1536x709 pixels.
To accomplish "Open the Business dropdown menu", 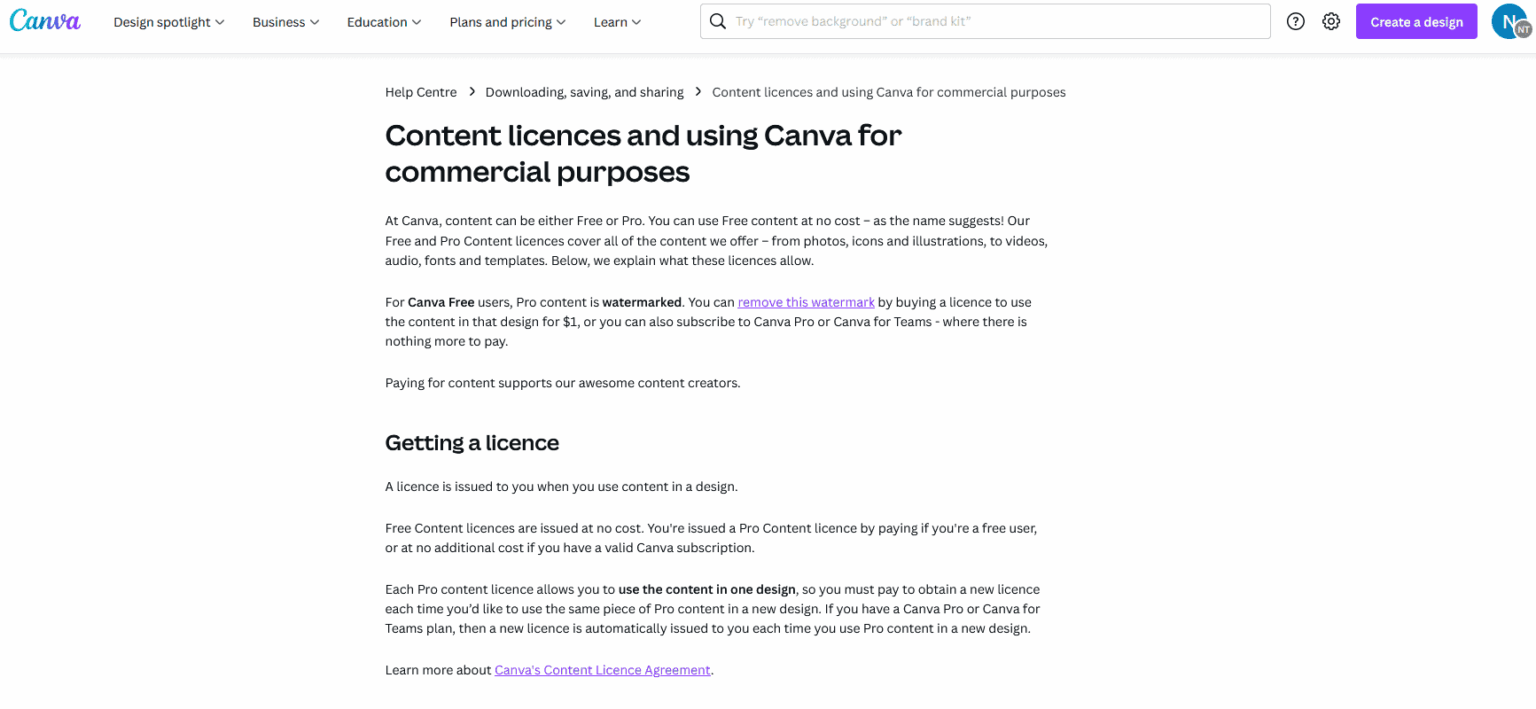I will 285,21.
